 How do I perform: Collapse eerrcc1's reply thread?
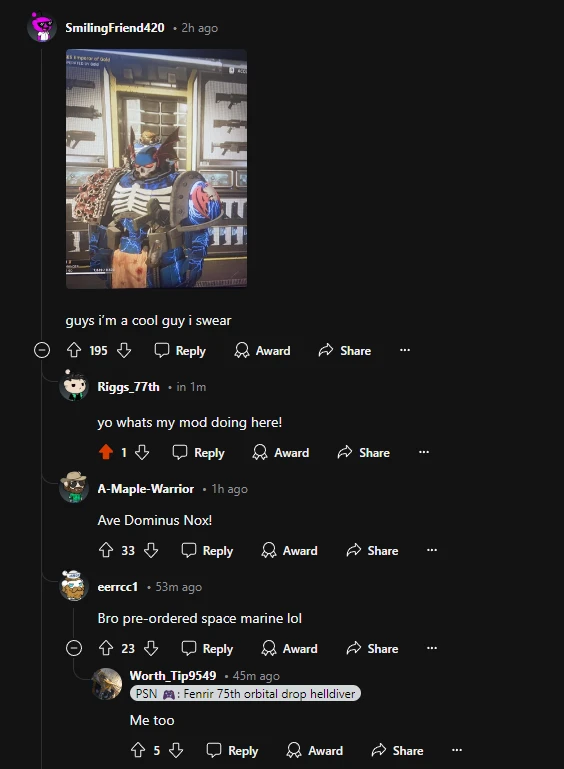point(74,648)
